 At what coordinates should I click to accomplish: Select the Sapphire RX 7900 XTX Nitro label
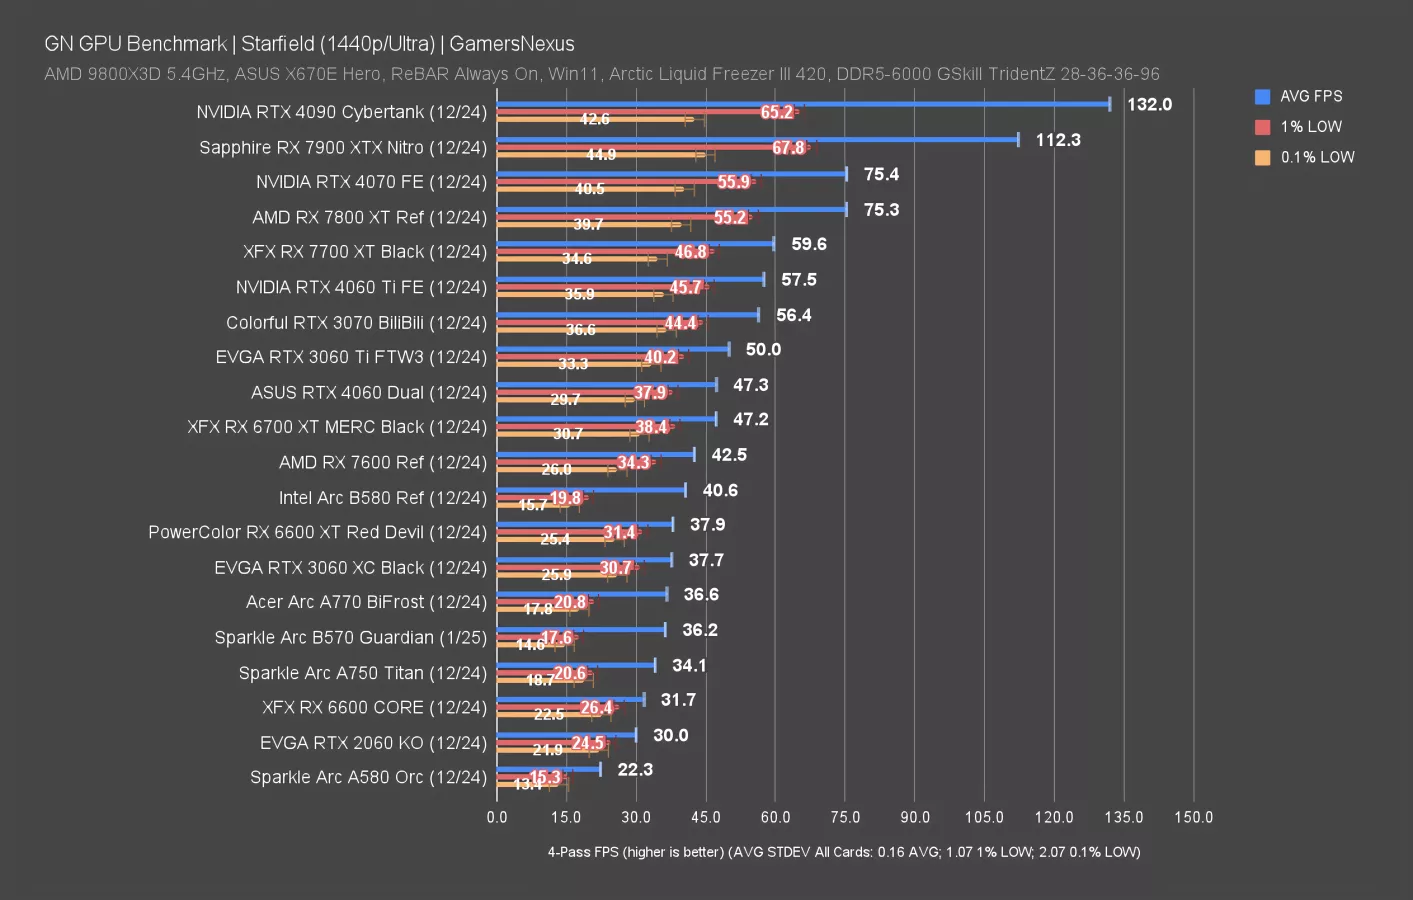343,148
